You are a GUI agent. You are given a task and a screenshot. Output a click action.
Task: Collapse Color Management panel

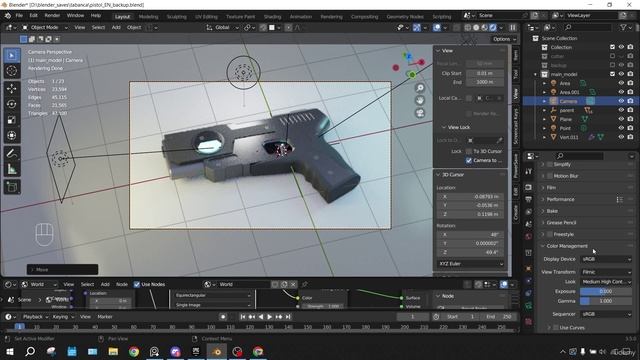pos(567,246)
